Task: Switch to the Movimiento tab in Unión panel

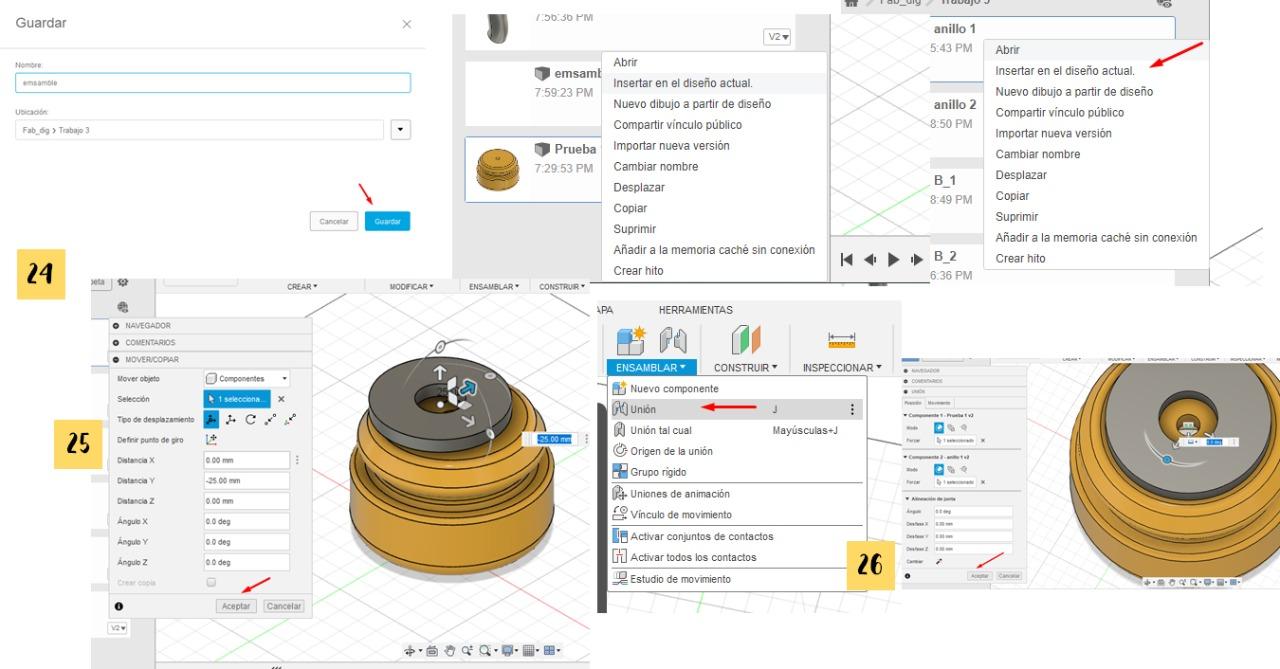Action: point(940,403)
